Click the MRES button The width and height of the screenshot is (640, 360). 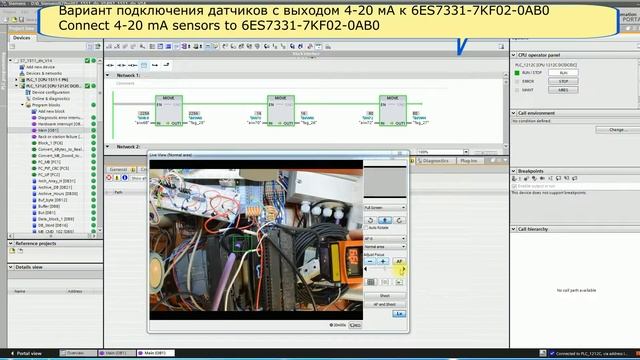pyautogui.click(x=563, y=90)
